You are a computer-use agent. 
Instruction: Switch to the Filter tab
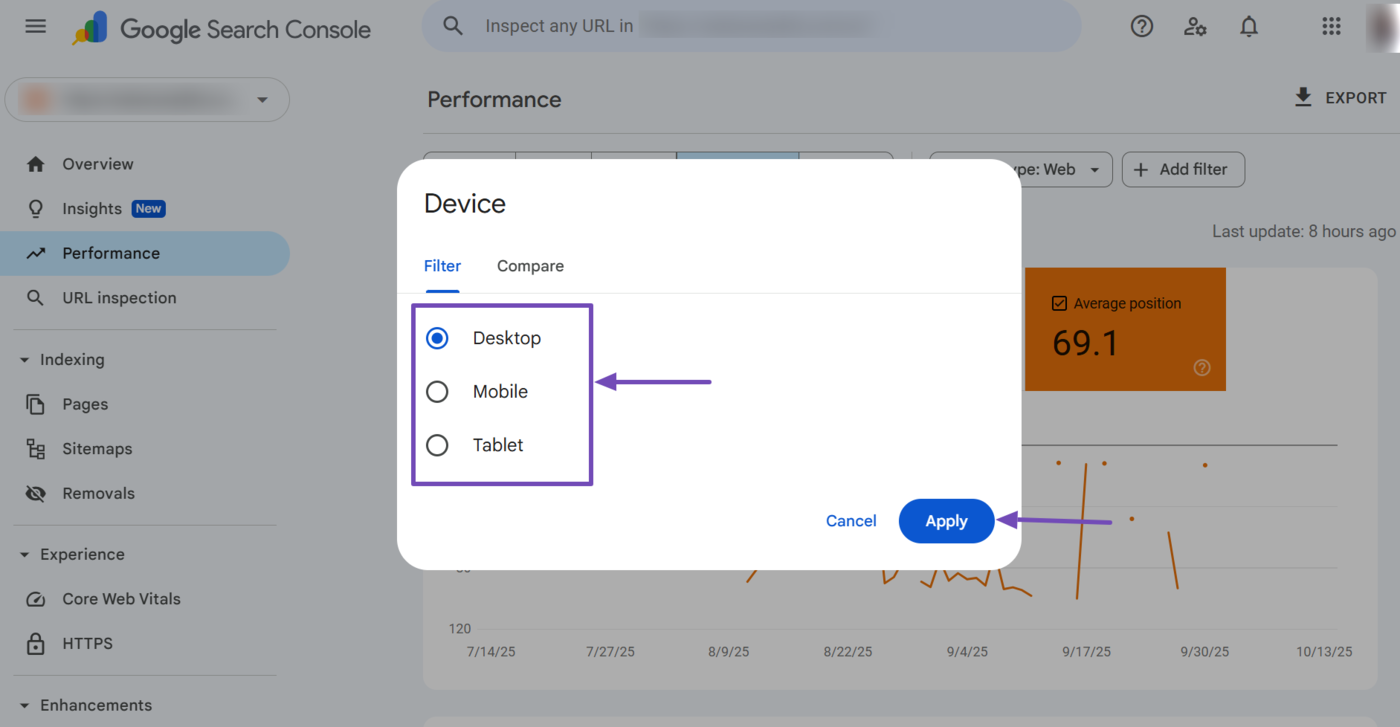coord(442,266)
